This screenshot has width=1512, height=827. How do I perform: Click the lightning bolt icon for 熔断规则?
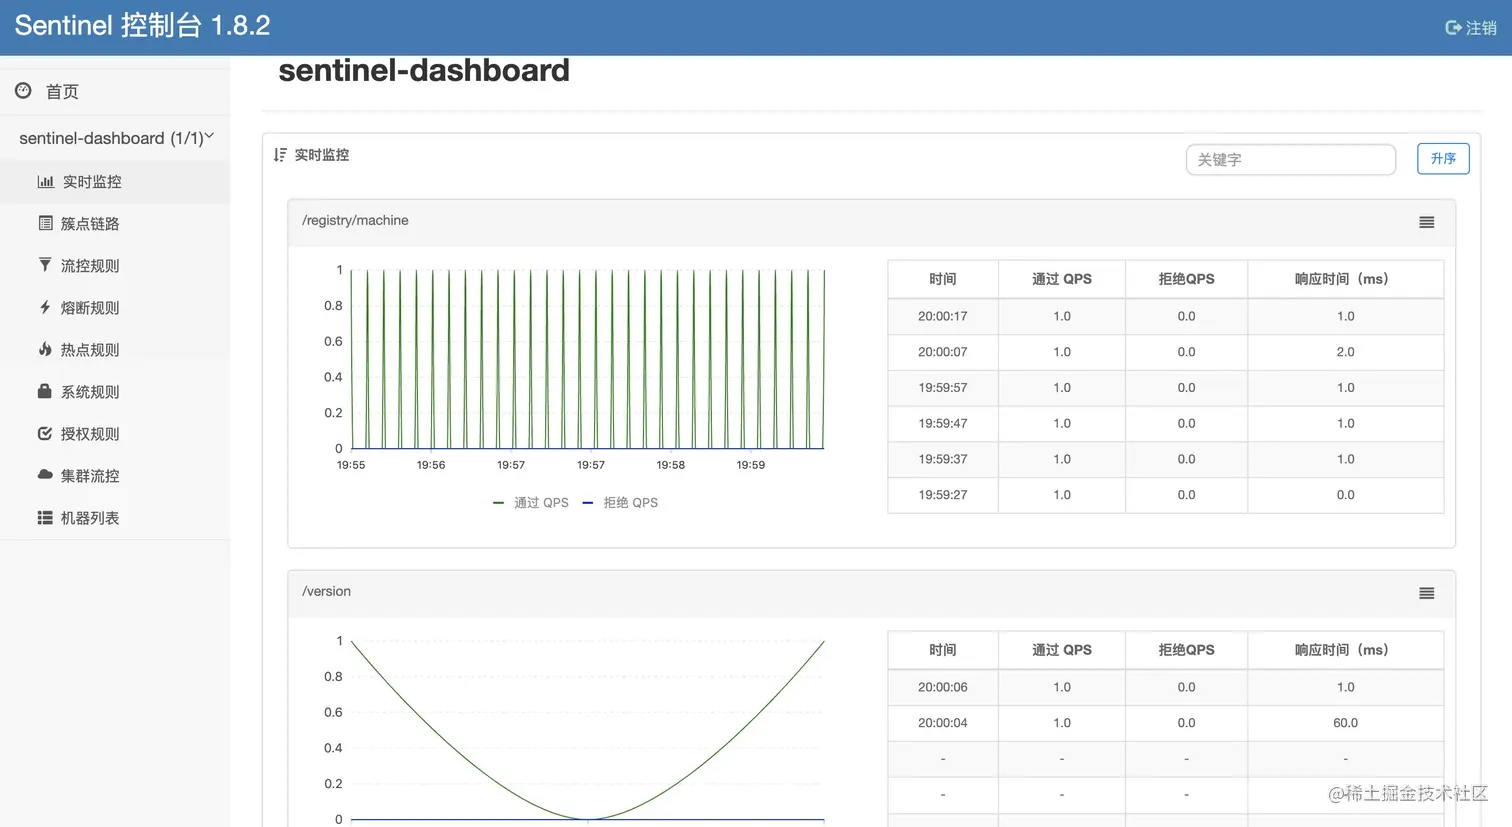(45, 307)
